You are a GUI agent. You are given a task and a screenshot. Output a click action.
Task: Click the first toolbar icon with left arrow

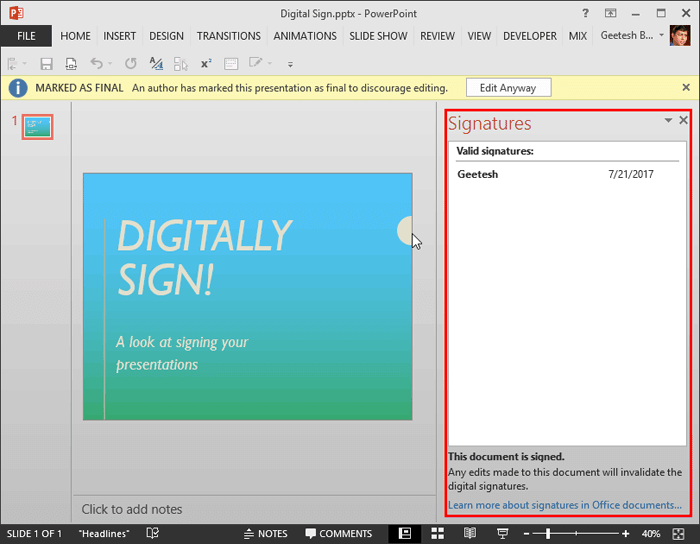(x=12, y=64)
